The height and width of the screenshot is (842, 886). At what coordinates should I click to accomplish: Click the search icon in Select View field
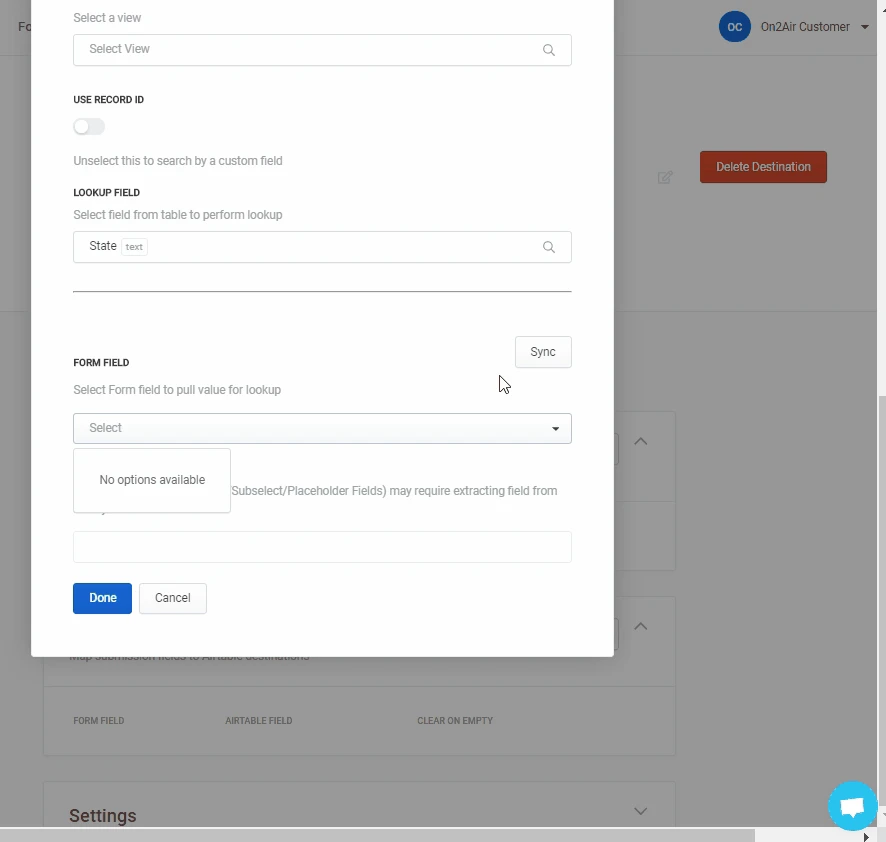tap(548, 50)
